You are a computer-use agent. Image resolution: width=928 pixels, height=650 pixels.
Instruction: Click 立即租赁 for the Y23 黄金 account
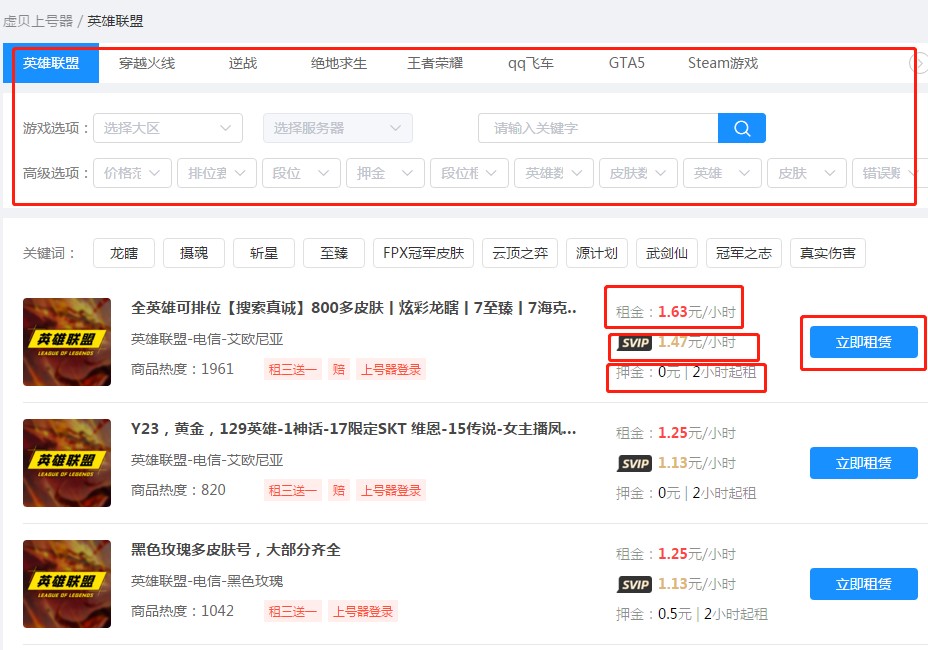(x=863, y=463)
